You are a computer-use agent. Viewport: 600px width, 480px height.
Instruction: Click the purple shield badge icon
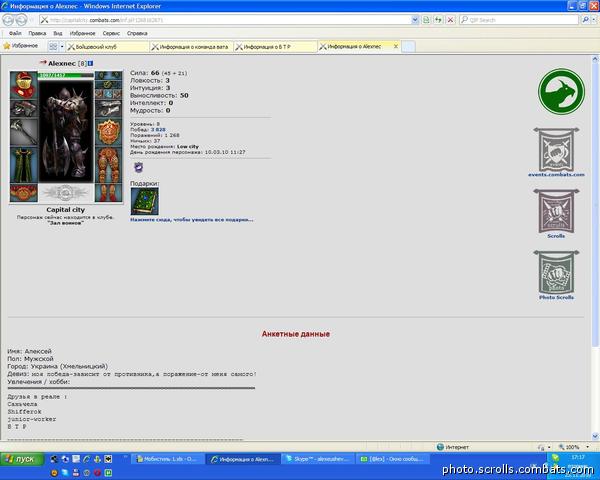click(139, 167)
